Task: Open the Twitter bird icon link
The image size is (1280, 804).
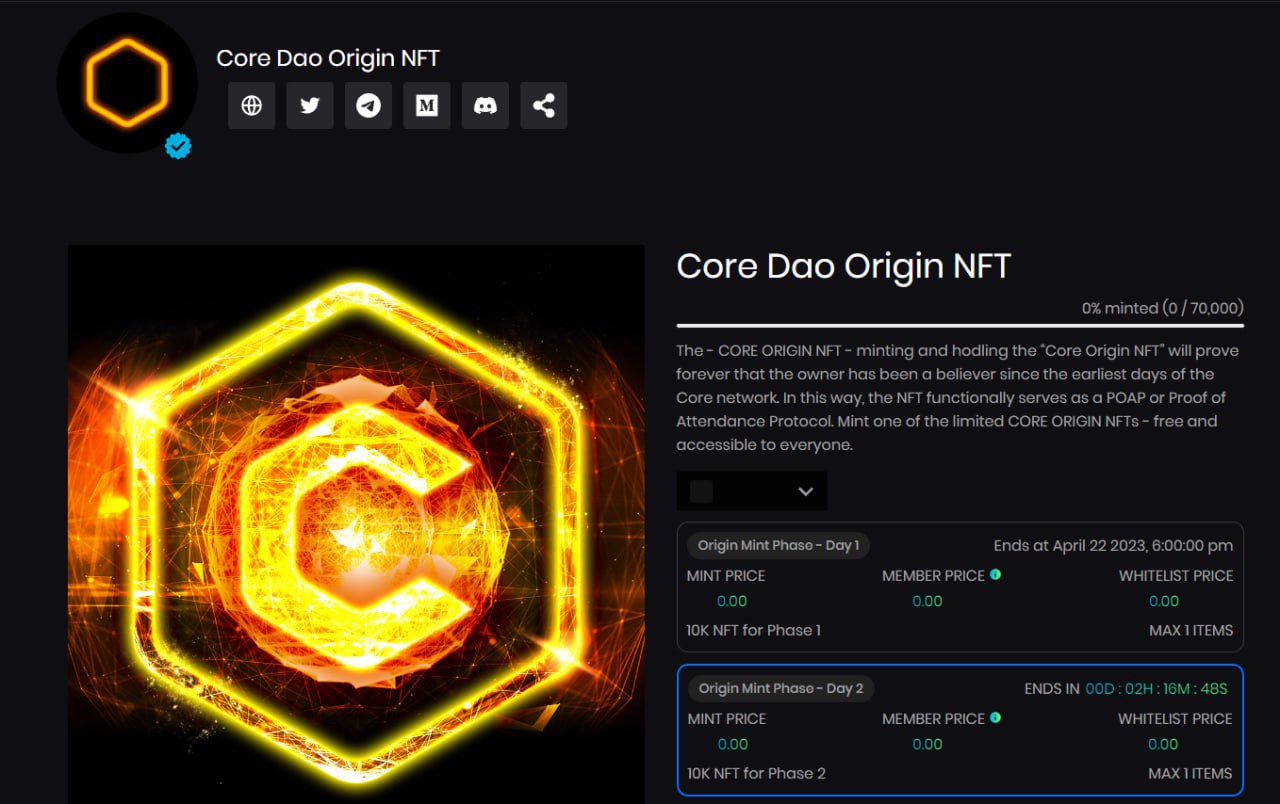Action: [x=310, y=105]
